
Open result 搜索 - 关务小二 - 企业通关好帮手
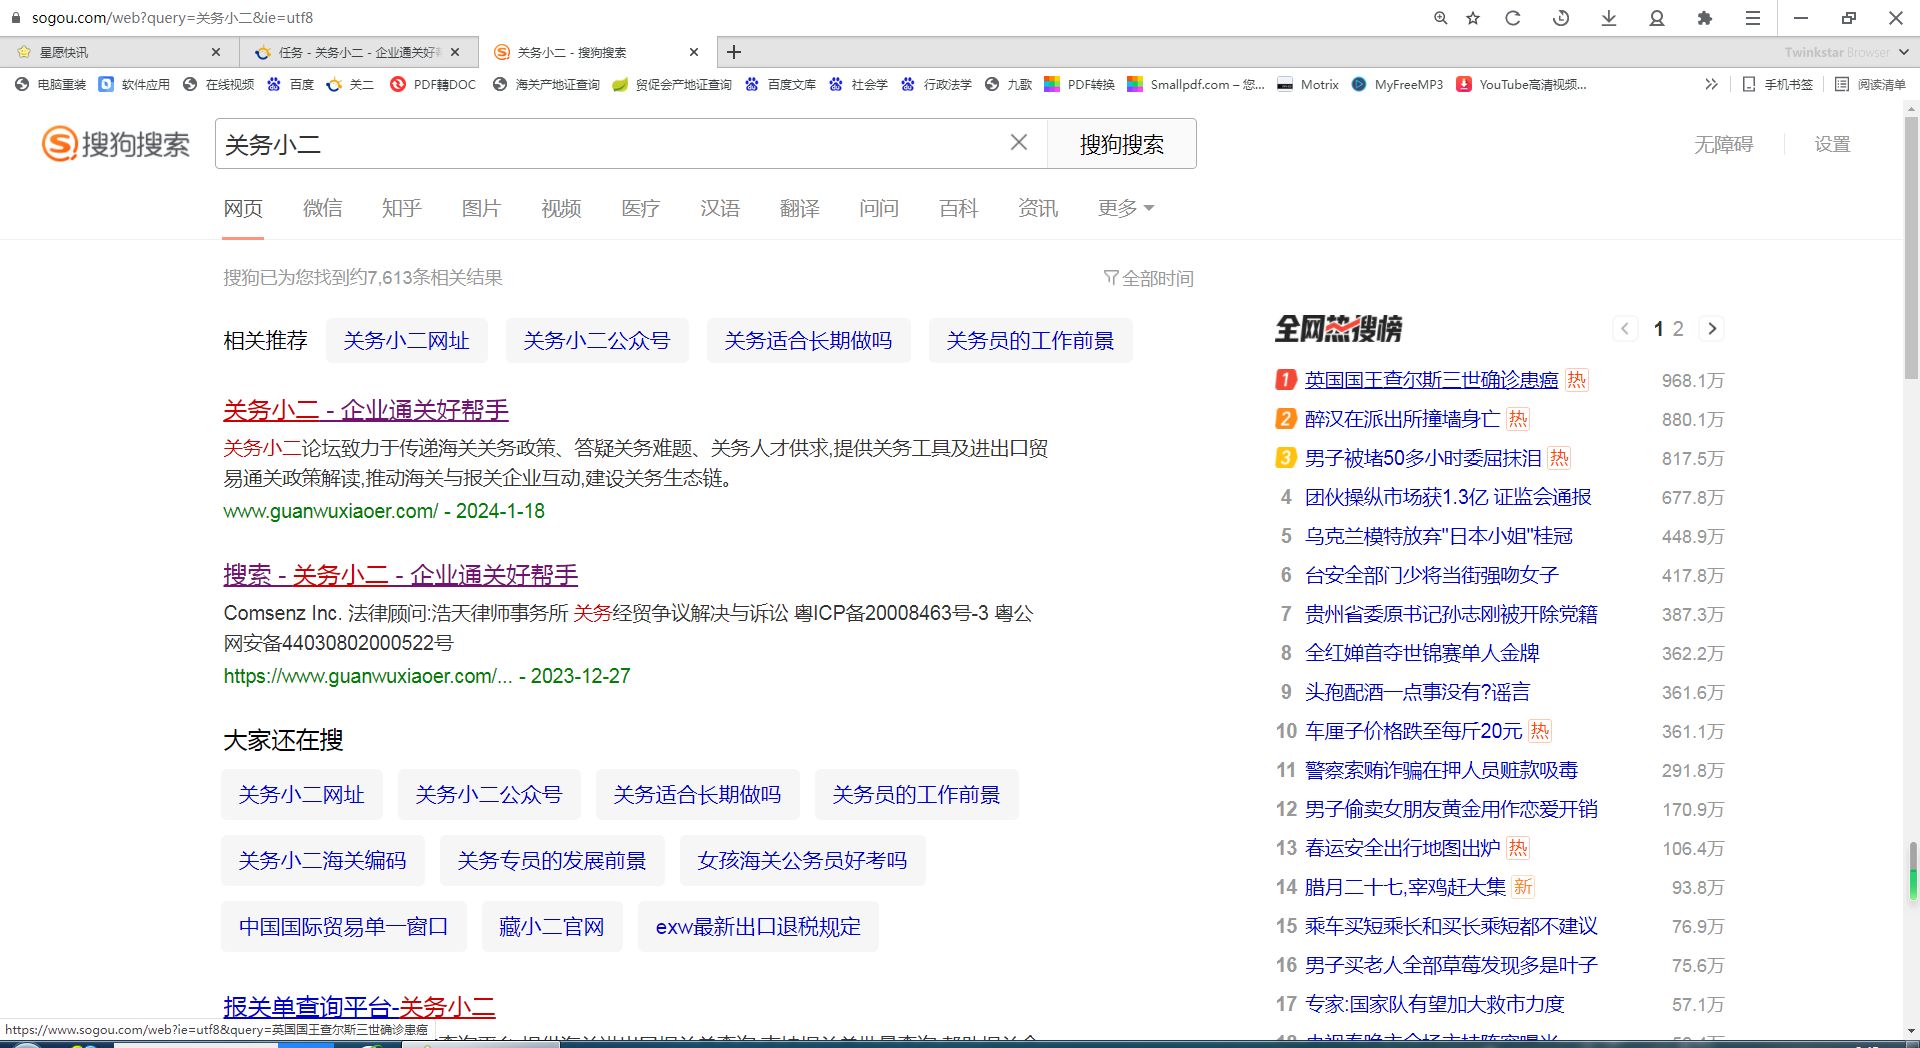[x=401, y=575]
